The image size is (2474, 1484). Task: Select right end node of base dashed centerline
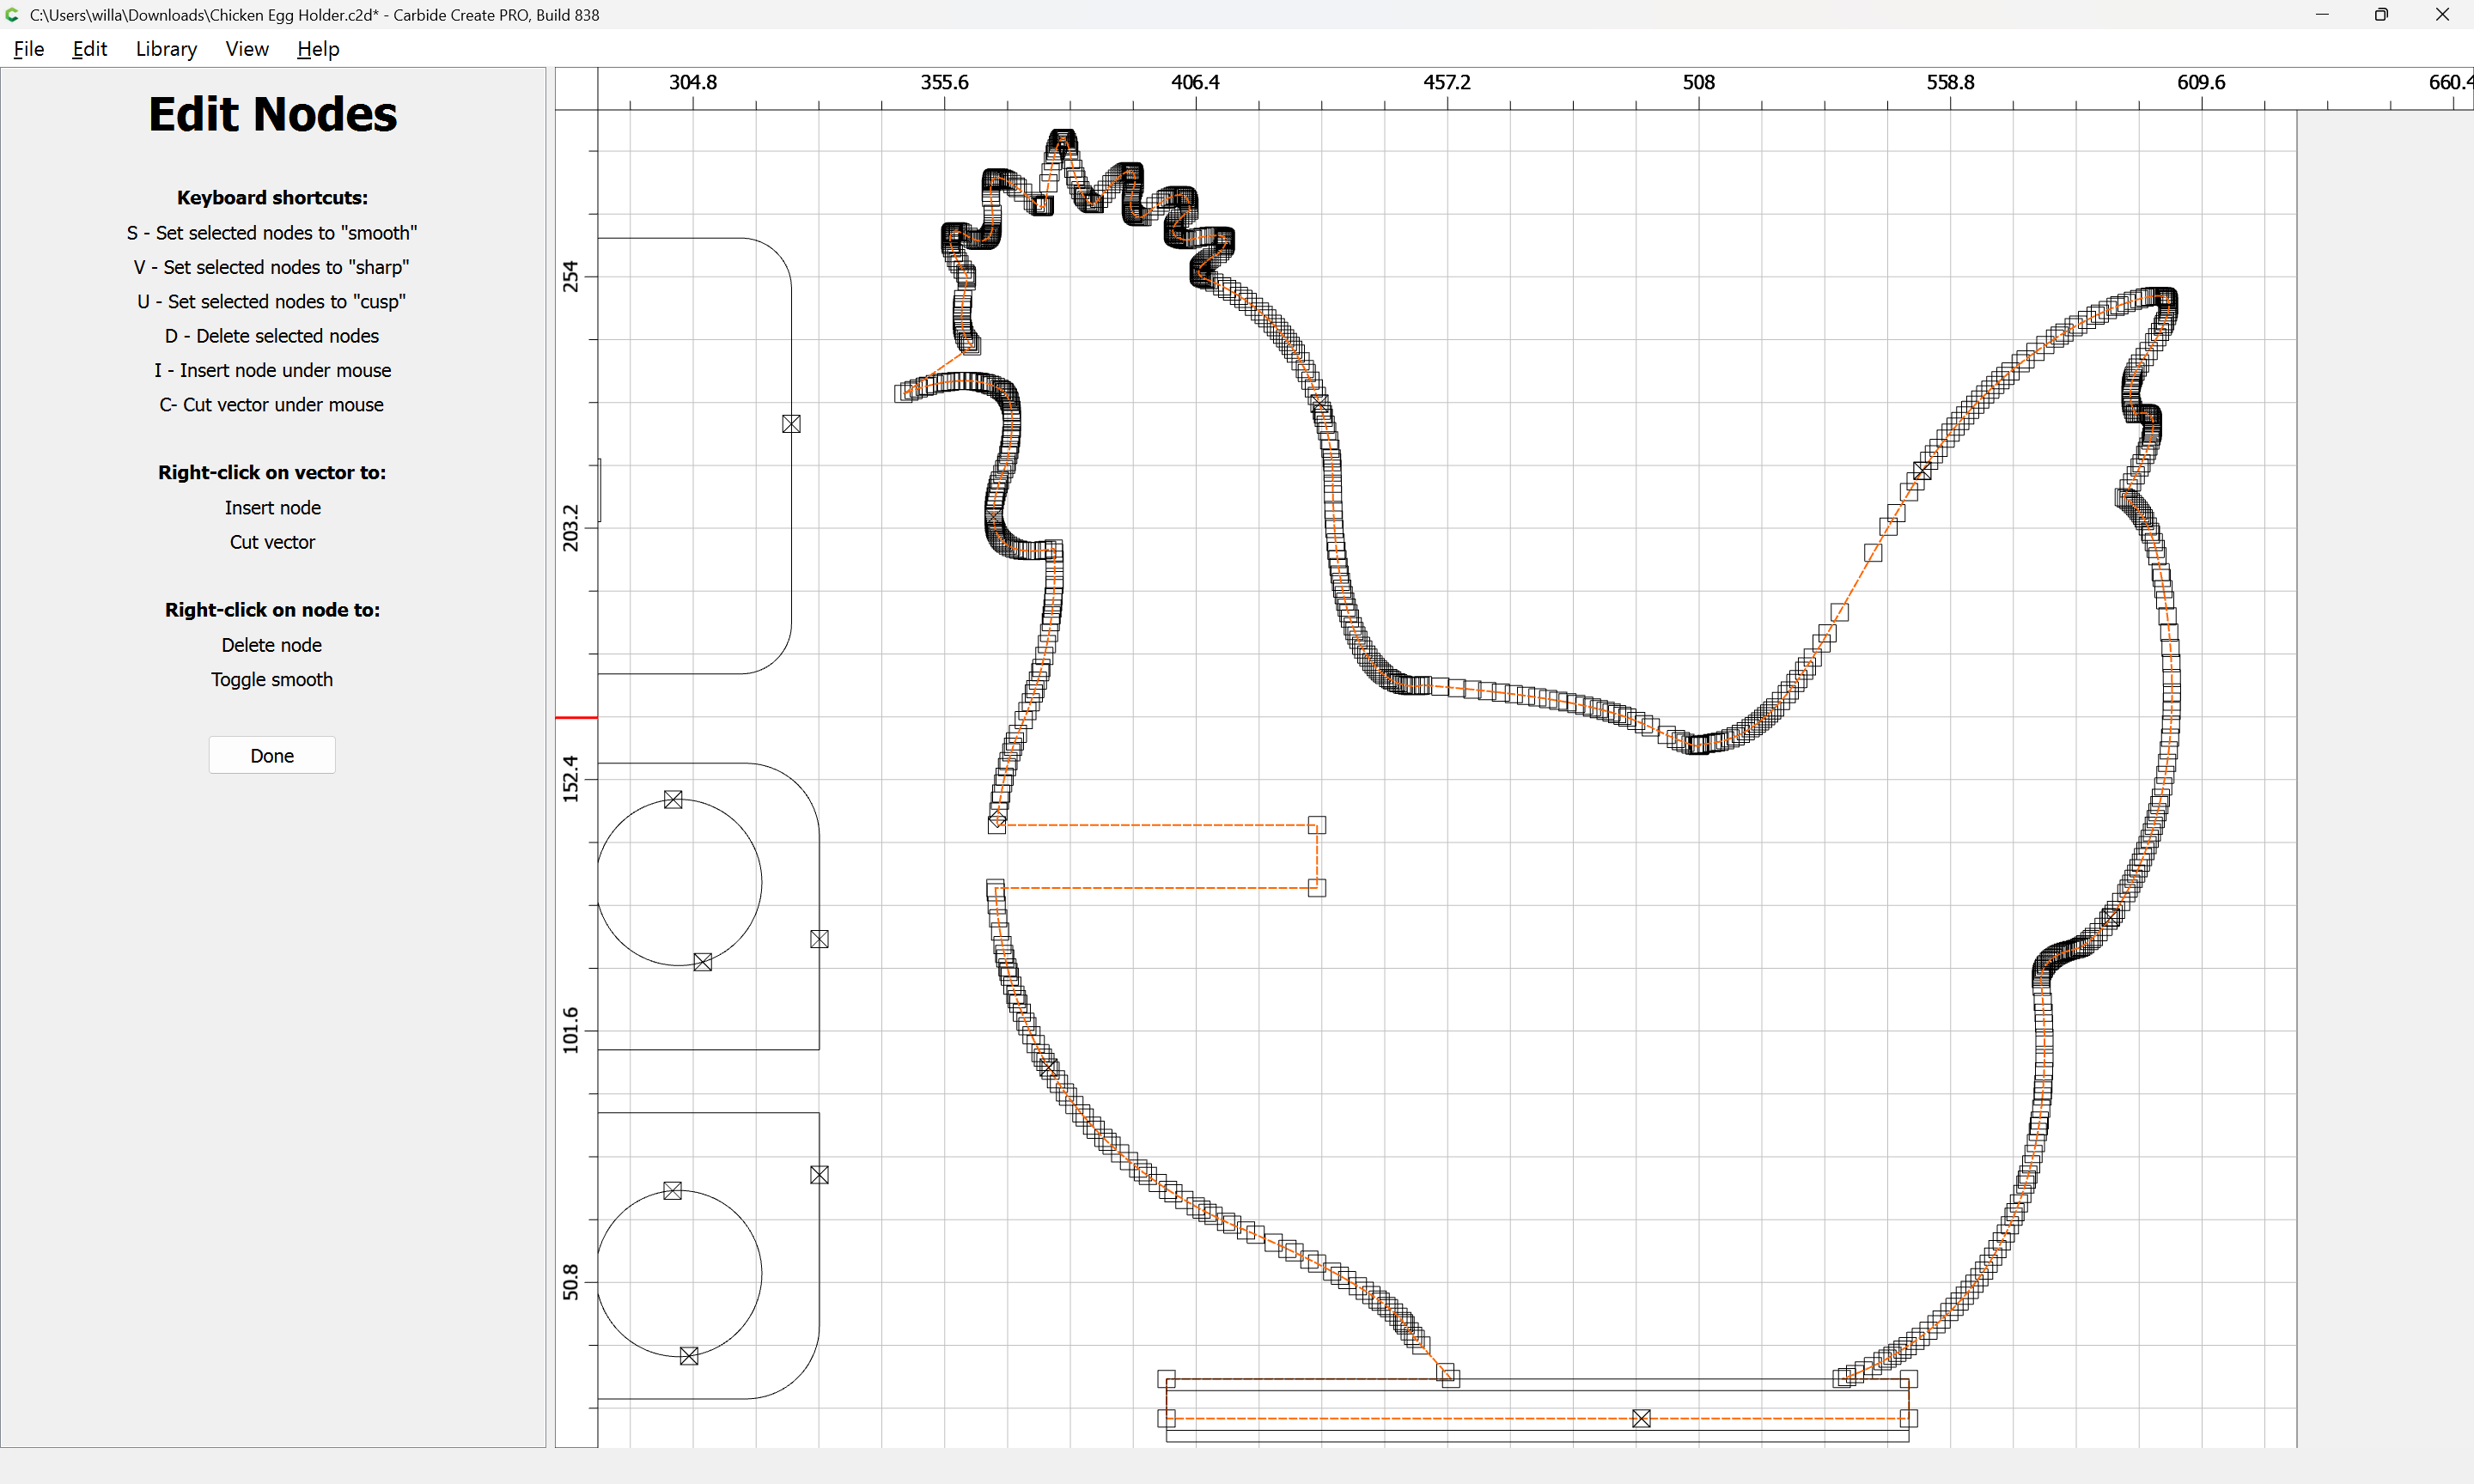point(1908,1418)
